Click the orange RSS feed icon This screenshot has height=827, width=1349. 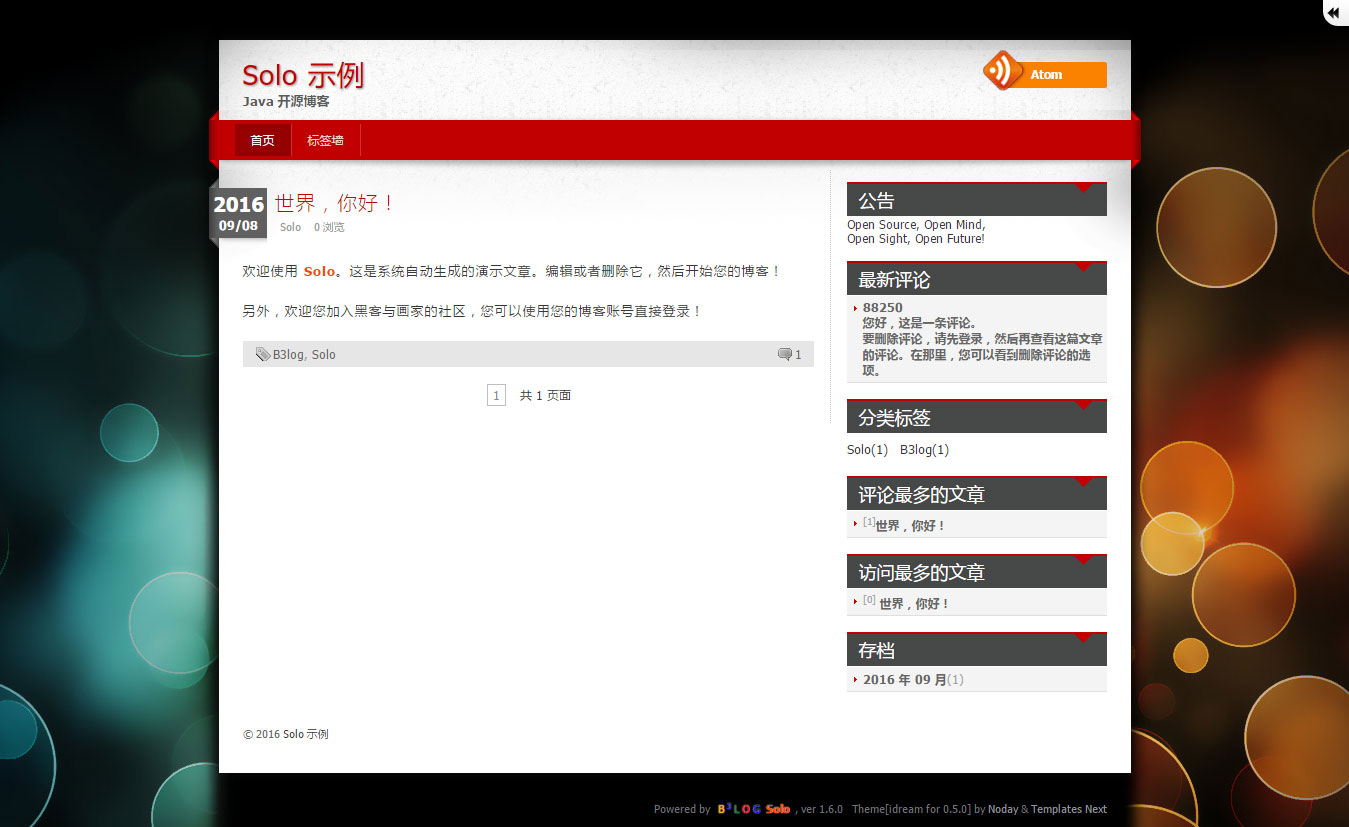click(1002, 72)
